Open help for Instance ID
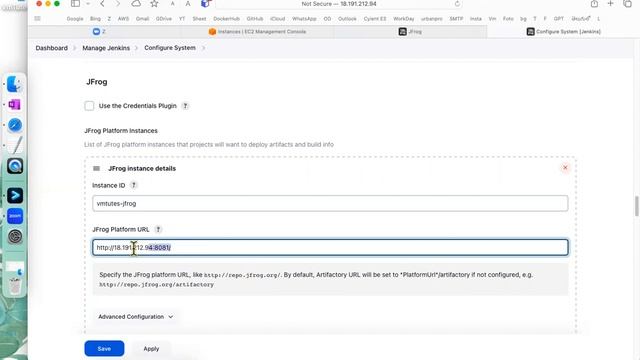640x360 pixels. coord(133,185)
